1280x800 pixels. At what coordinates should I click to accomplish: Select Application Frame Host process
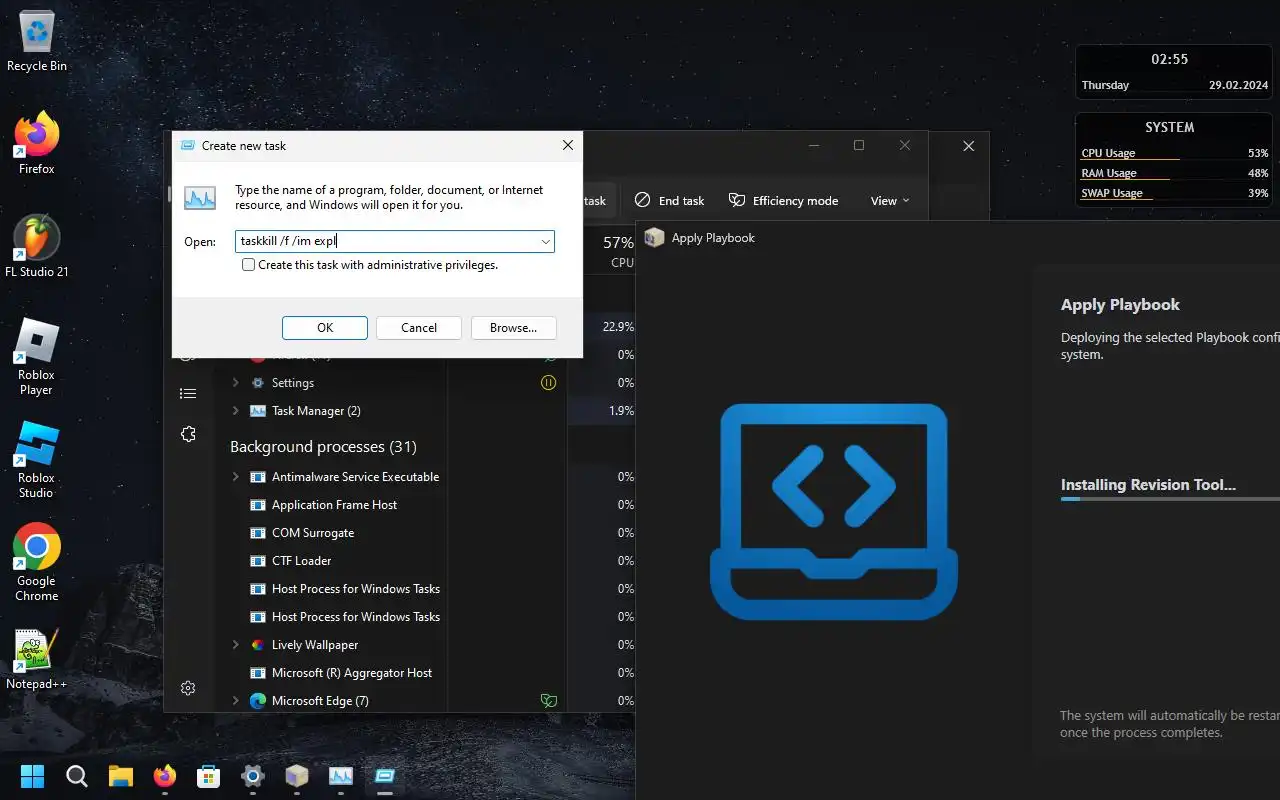click(x=334, y=504)
